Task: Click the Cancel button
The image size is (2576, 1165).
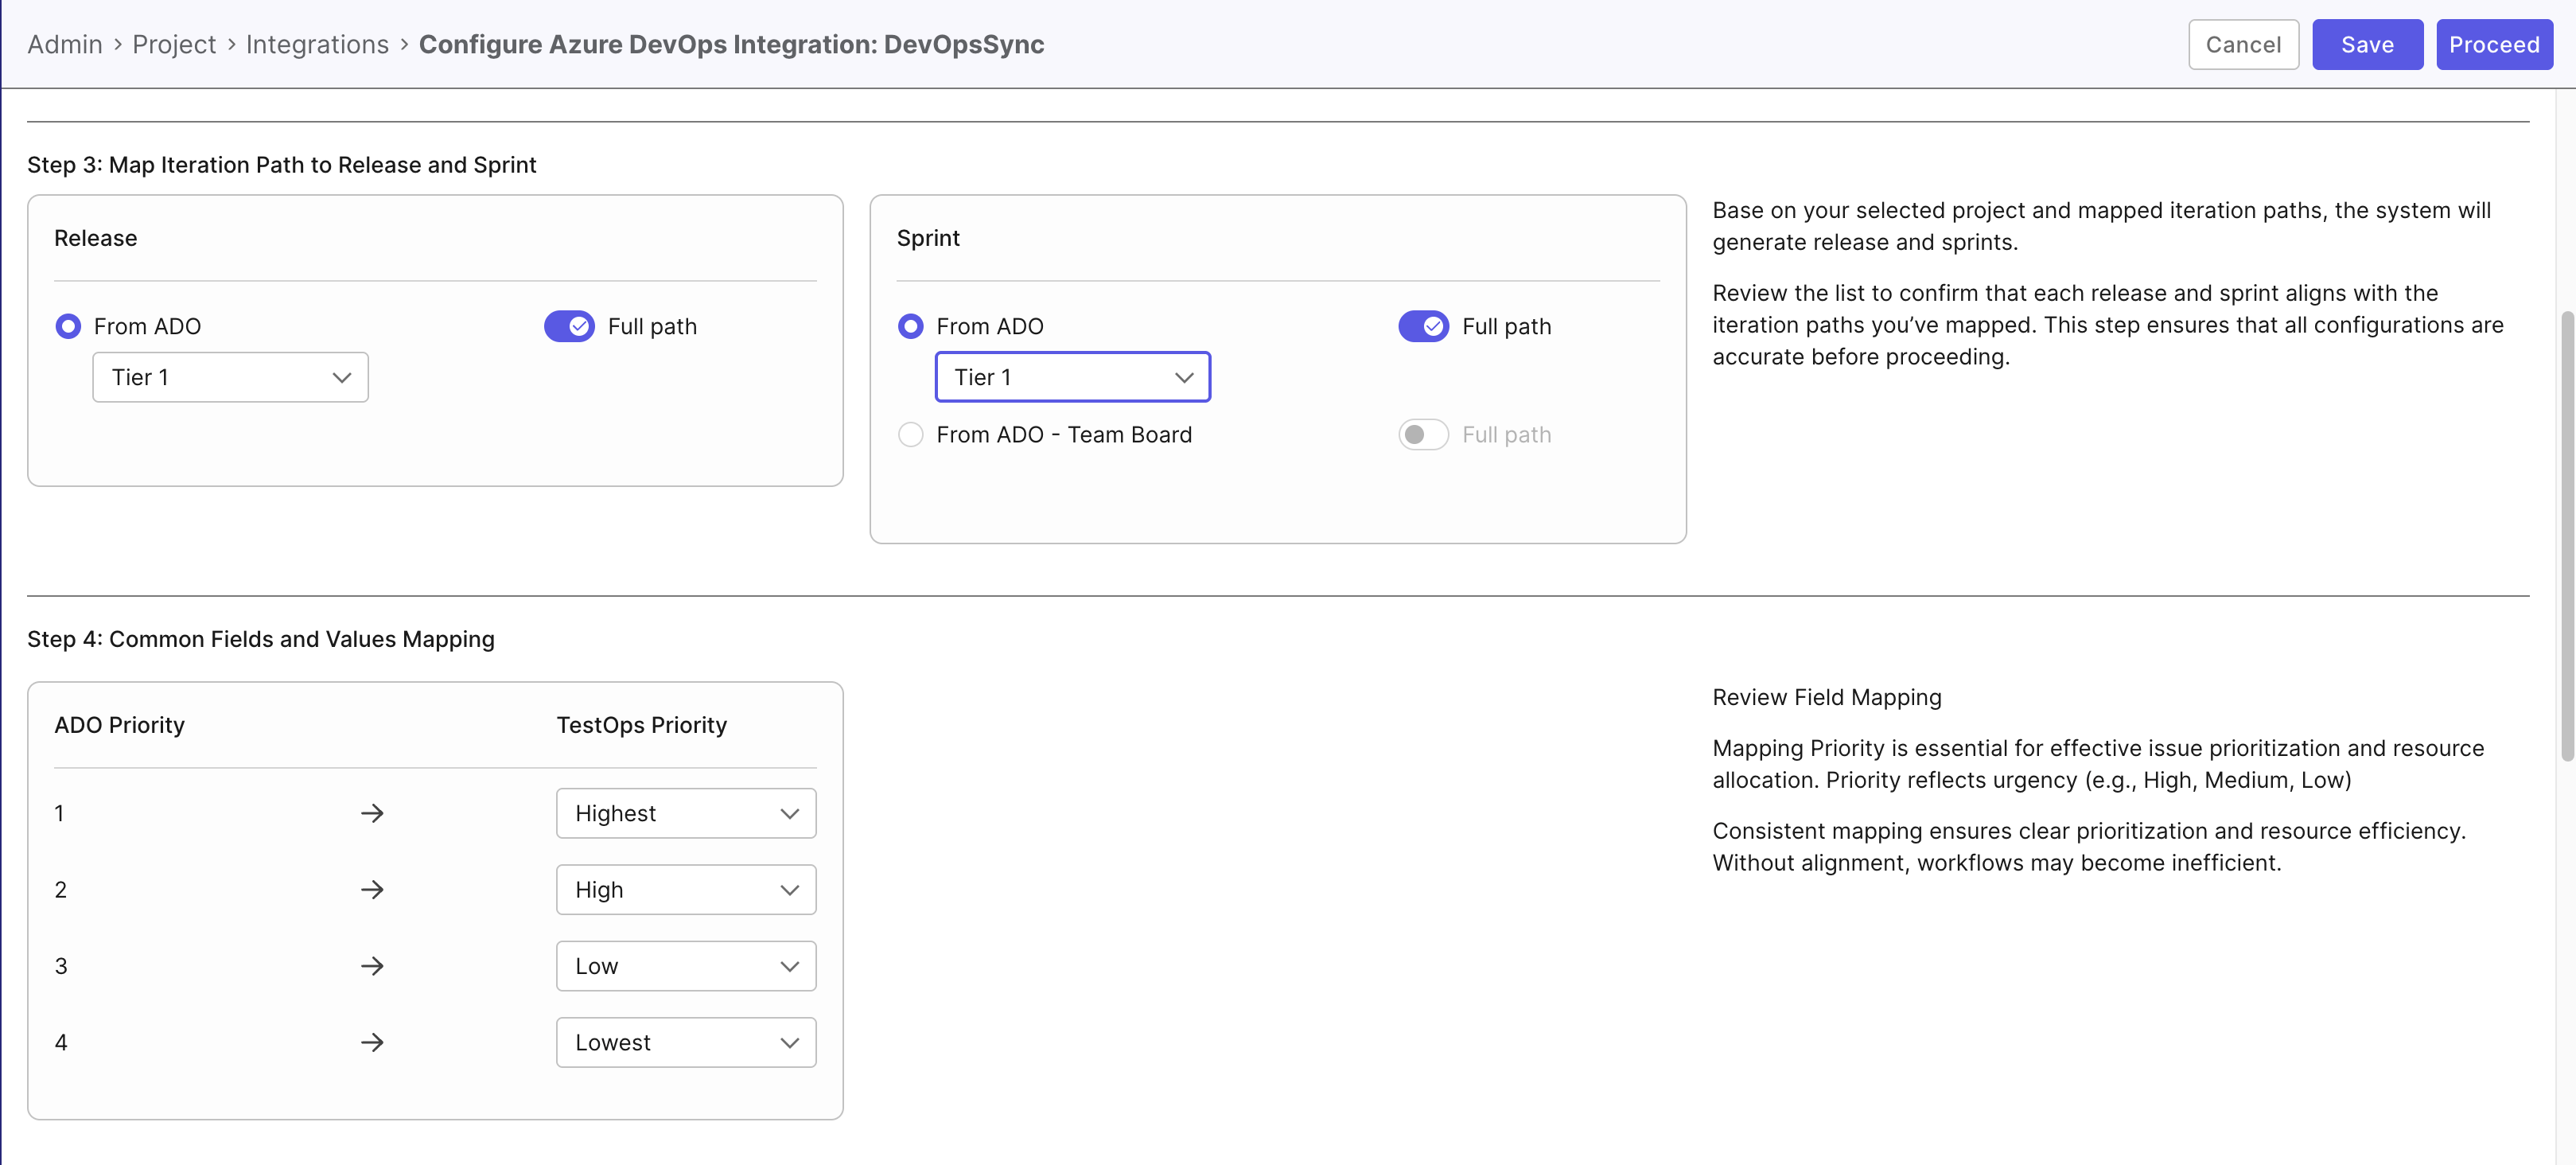Action: point(2243,45)
